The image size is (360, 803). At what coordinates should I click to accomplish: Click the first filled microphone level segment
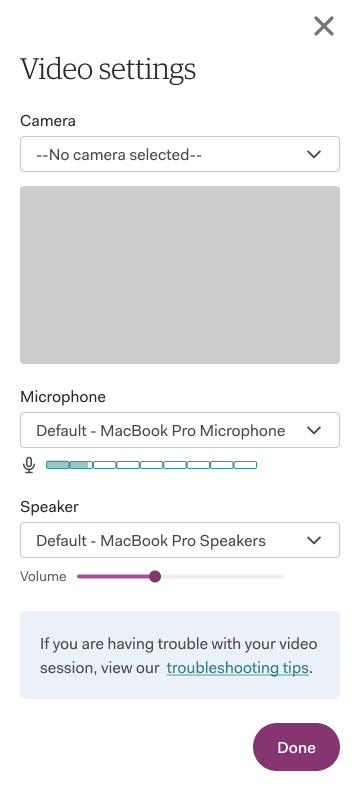(57, 465)
